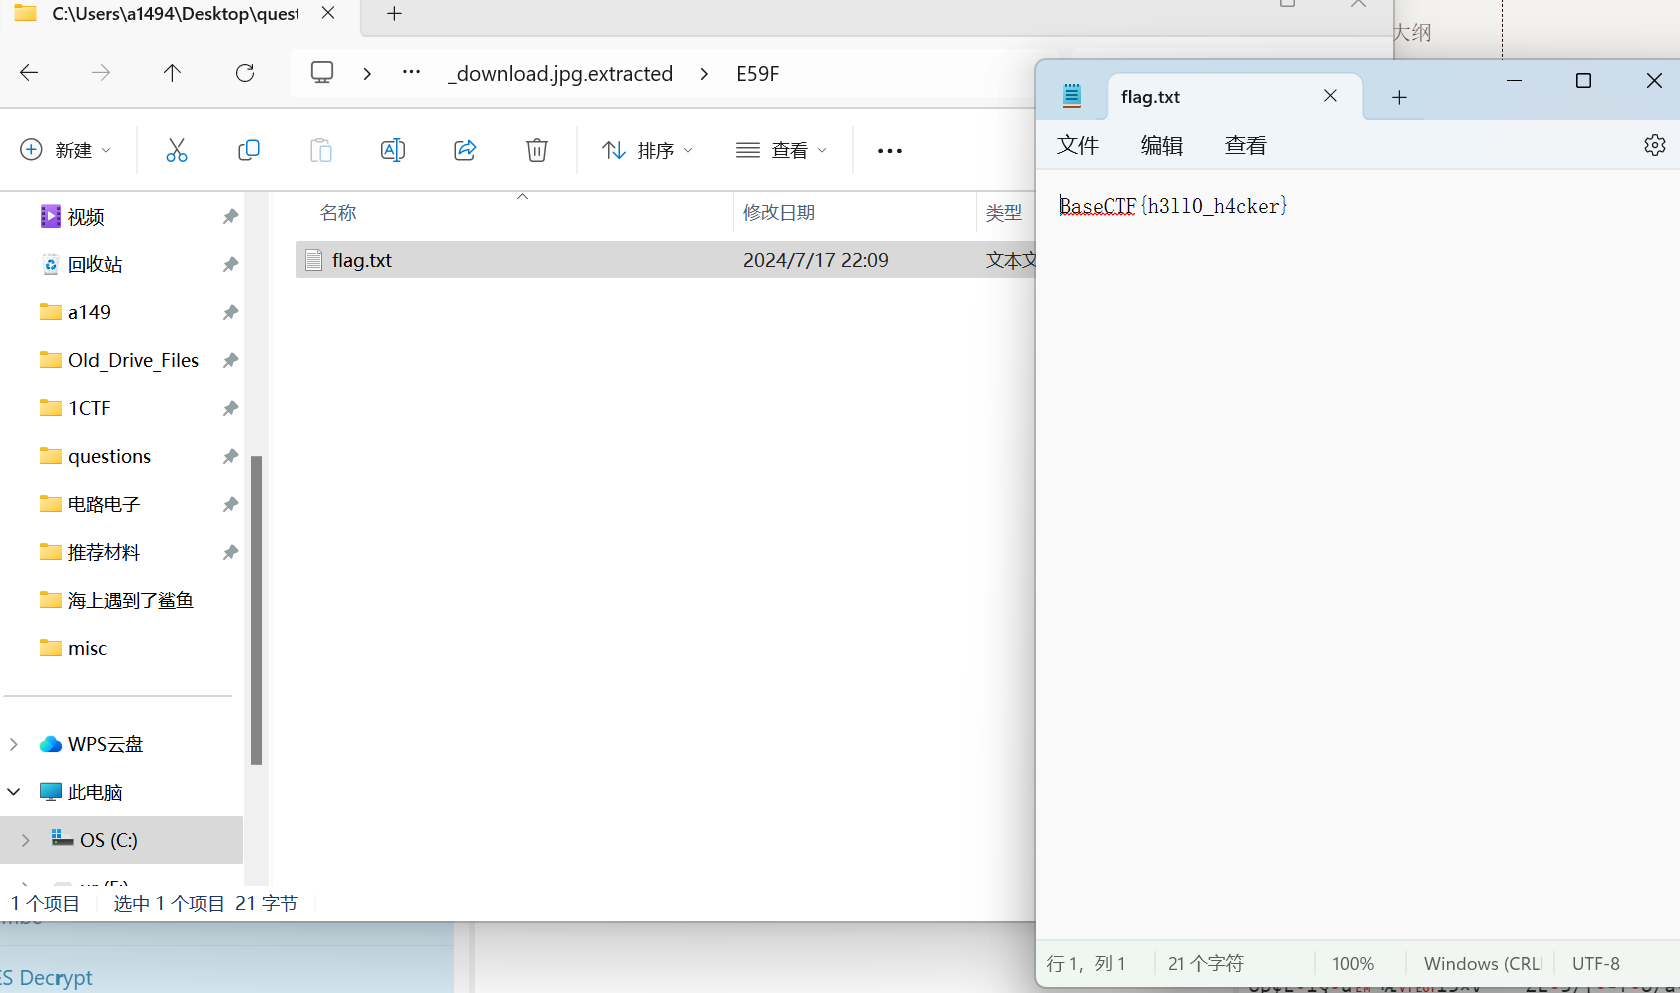
Task: Open 视频 in the navigation pane
Action: pyautogui.click(x=86, y=217)
